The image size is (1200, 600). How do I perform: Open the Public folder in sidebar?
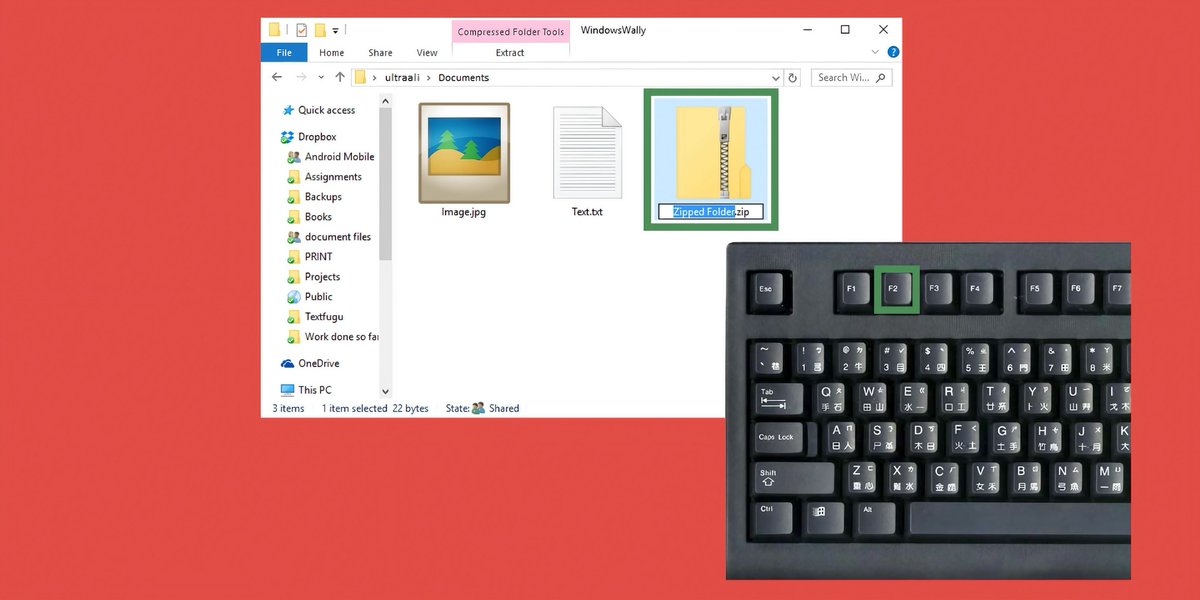tap(310, 297)
